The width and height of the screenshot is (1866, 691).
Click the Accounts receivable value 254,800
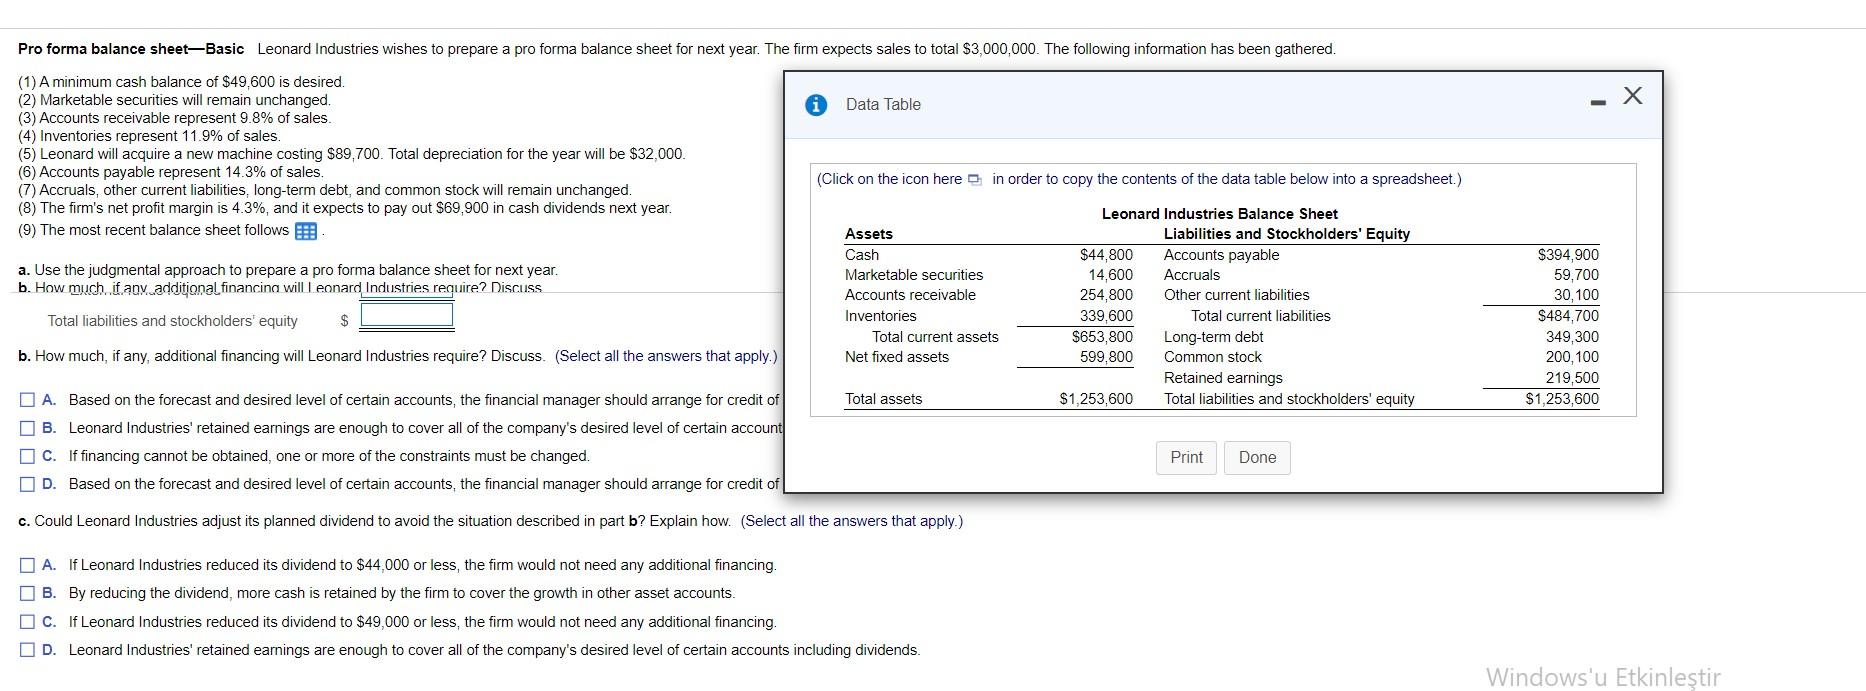(1106, 295)
